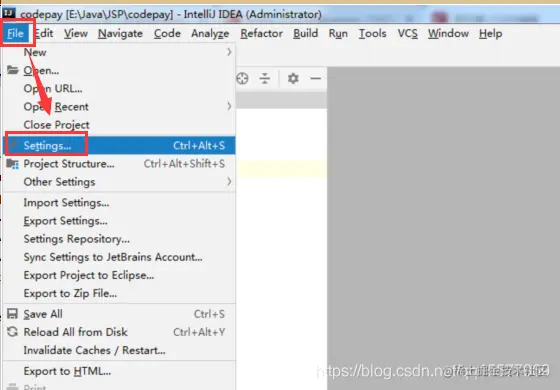Open the Edit menu
The height and width of the screenshot is (390, 560).
point(44,34)
